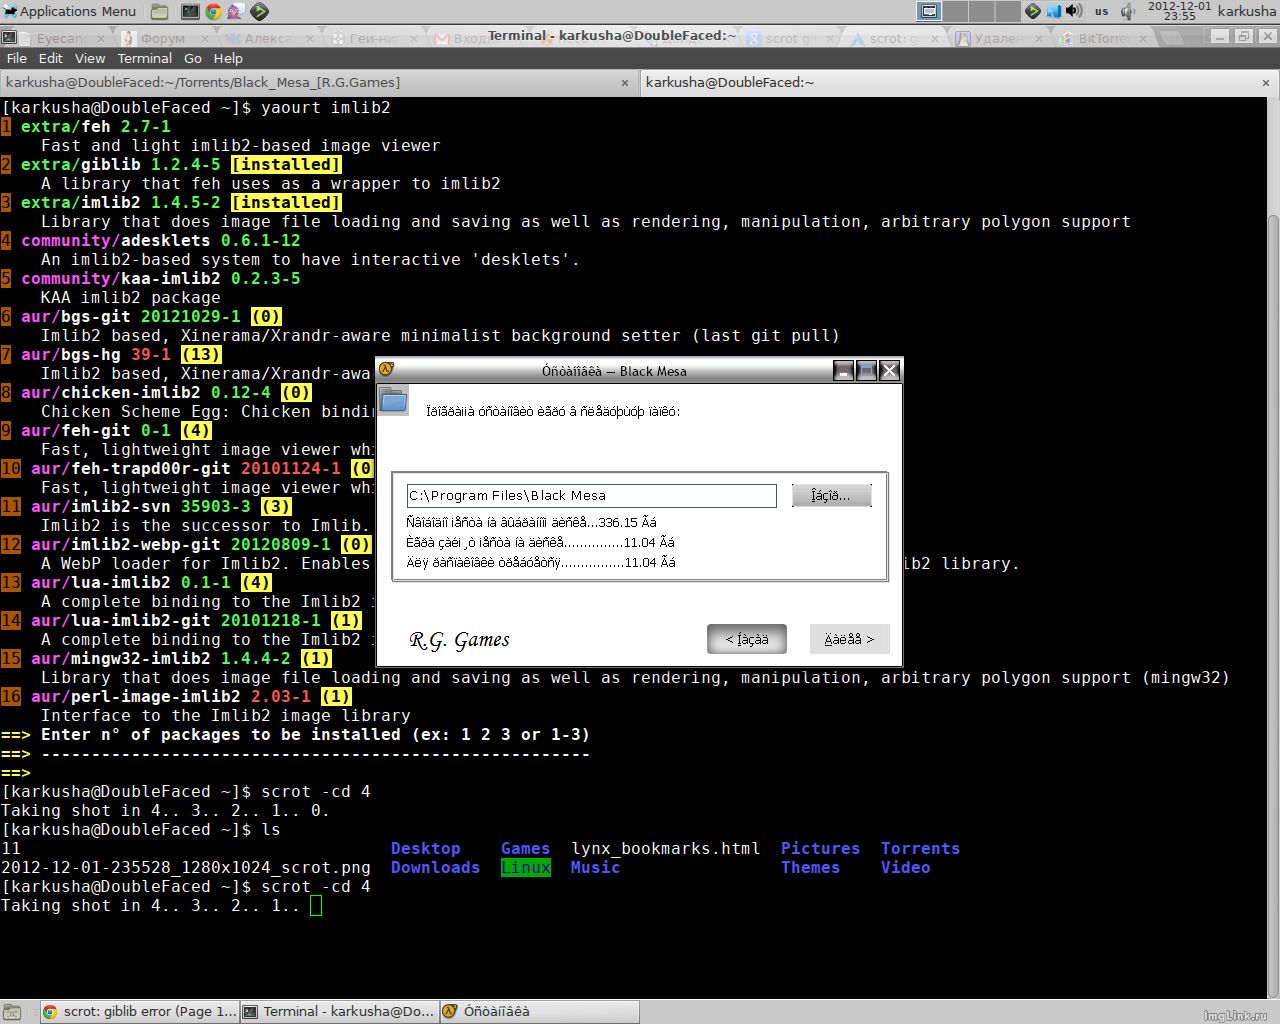
Task: Click folder icon in installer dialog
Action: tap(394, 401)
